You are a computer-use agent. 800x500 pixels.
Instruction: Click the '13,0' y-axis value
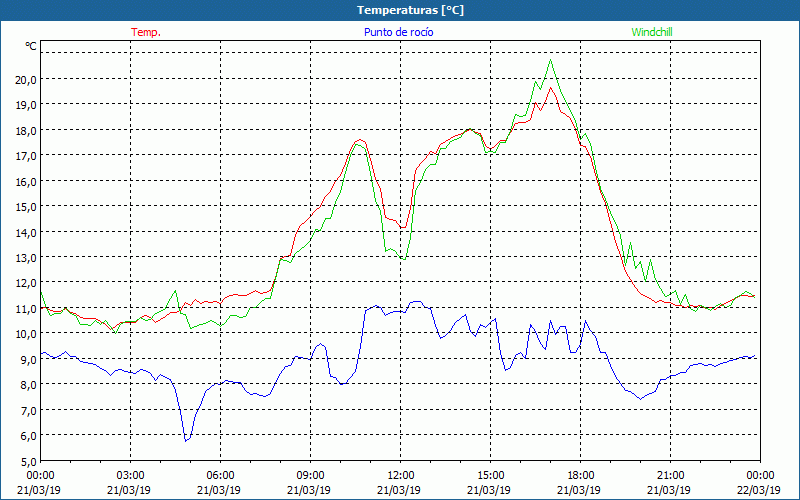pos(27,258)
